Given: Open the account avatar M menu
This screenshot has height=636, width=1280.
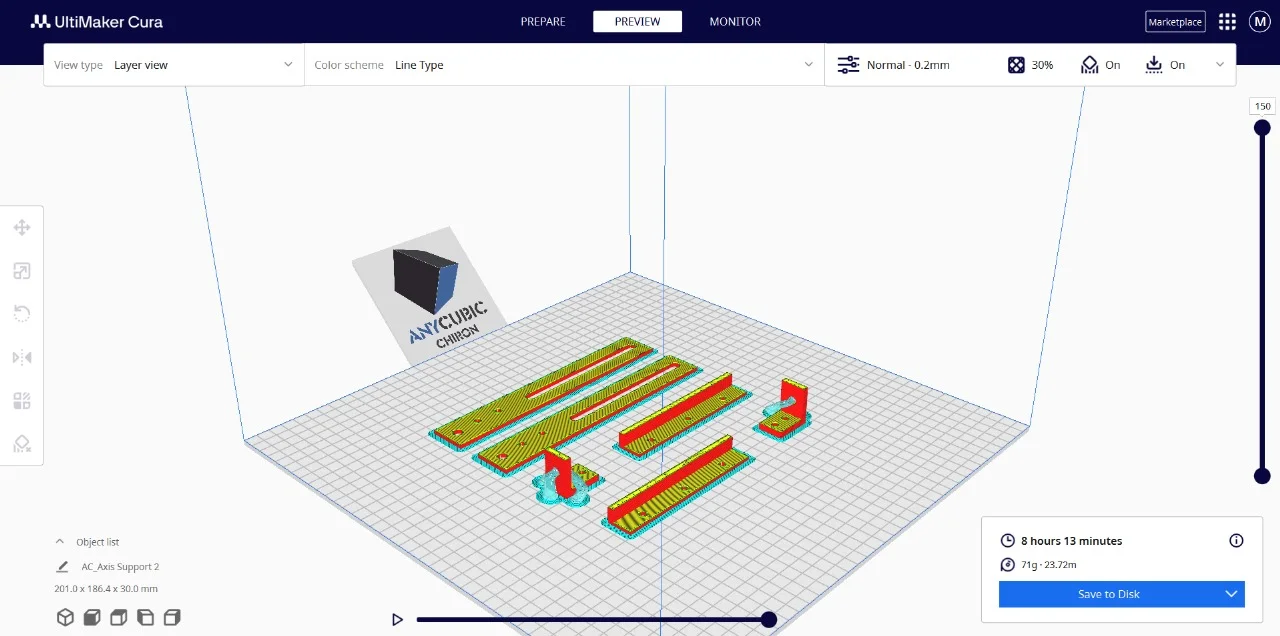Looking at the screenshot, I should point(1259,21).
